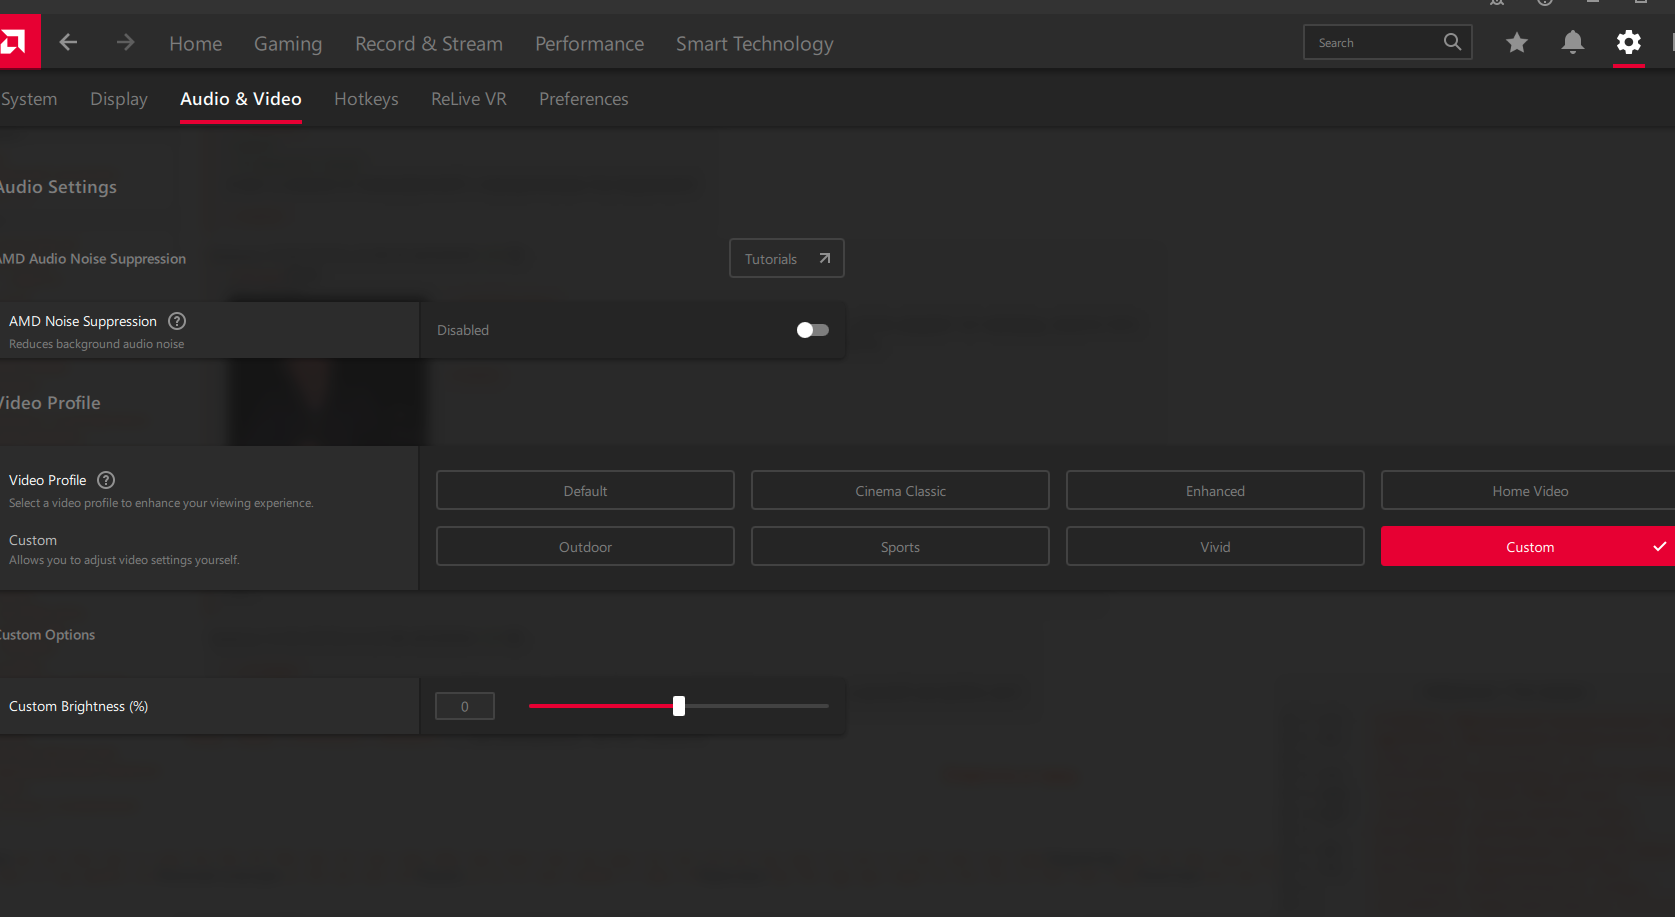The image size is (1675, 917).
Task: Click the Custom Options heading
Action: [x=47, y=635]
